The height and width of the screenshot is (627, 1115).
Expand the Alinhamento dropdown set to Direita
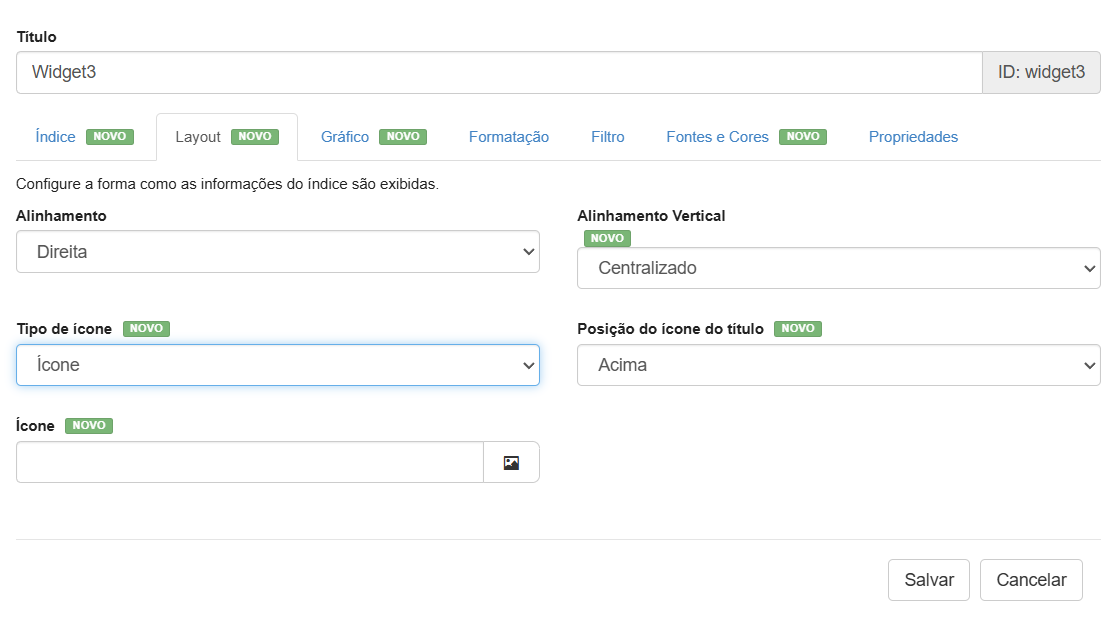277,252
